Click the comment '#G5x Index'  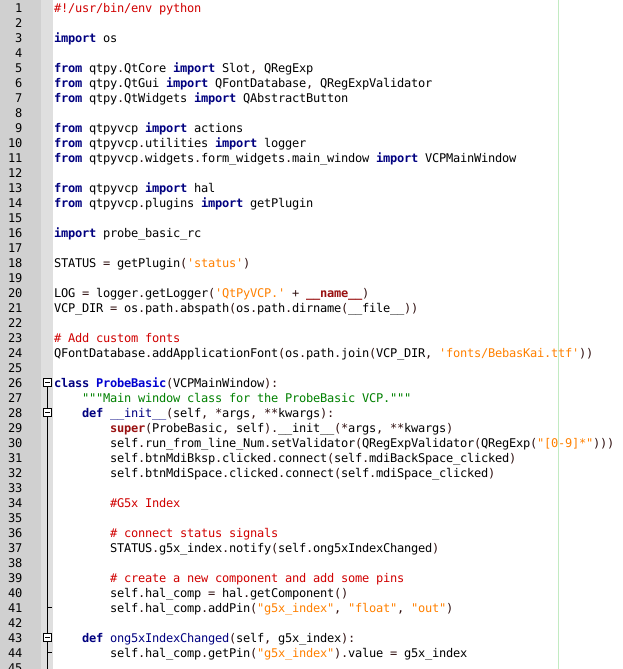click(x=145, y=503)
